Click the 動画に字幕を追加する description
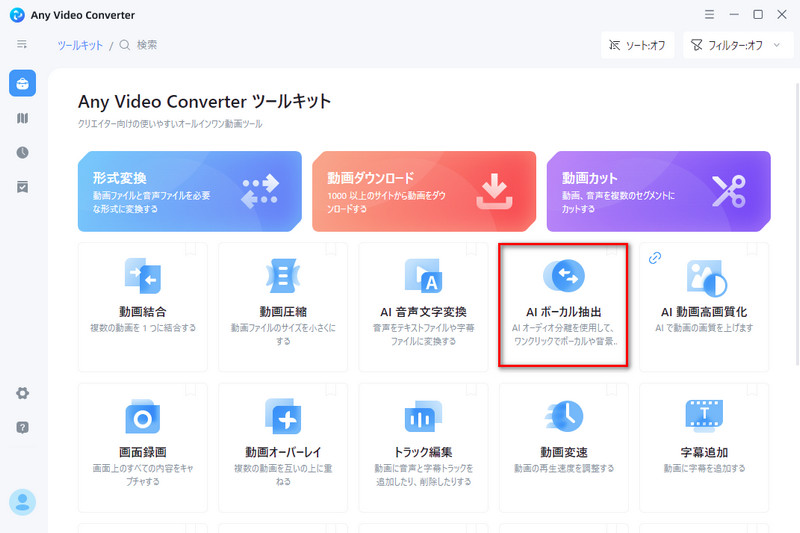The width and height of the screenshot is (800, 533). point(704,468)
